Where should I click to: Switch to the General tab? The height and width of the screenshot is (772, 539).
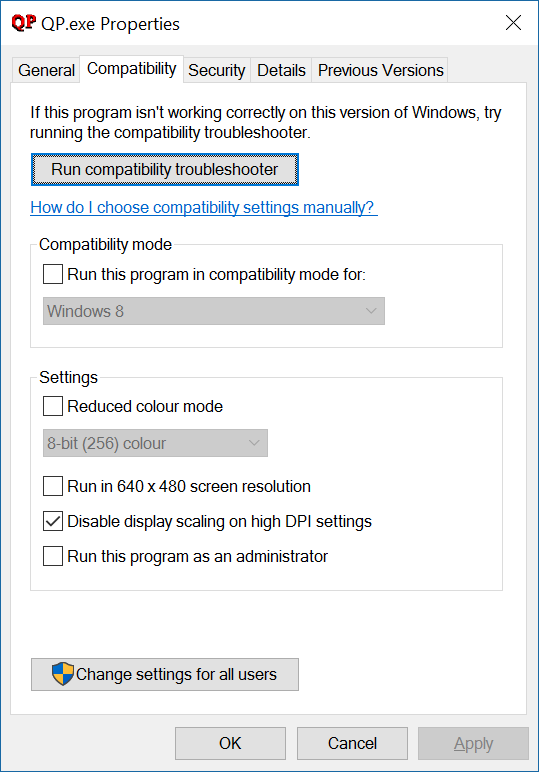(46, 70)
